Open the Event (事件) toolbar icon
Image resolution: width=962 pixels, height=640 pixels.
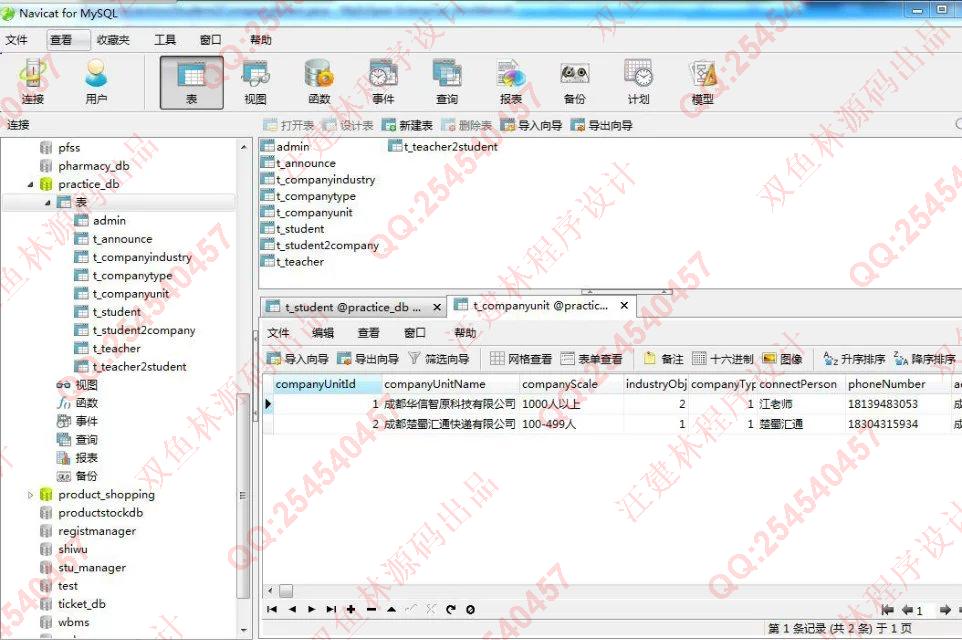point(383,82)
